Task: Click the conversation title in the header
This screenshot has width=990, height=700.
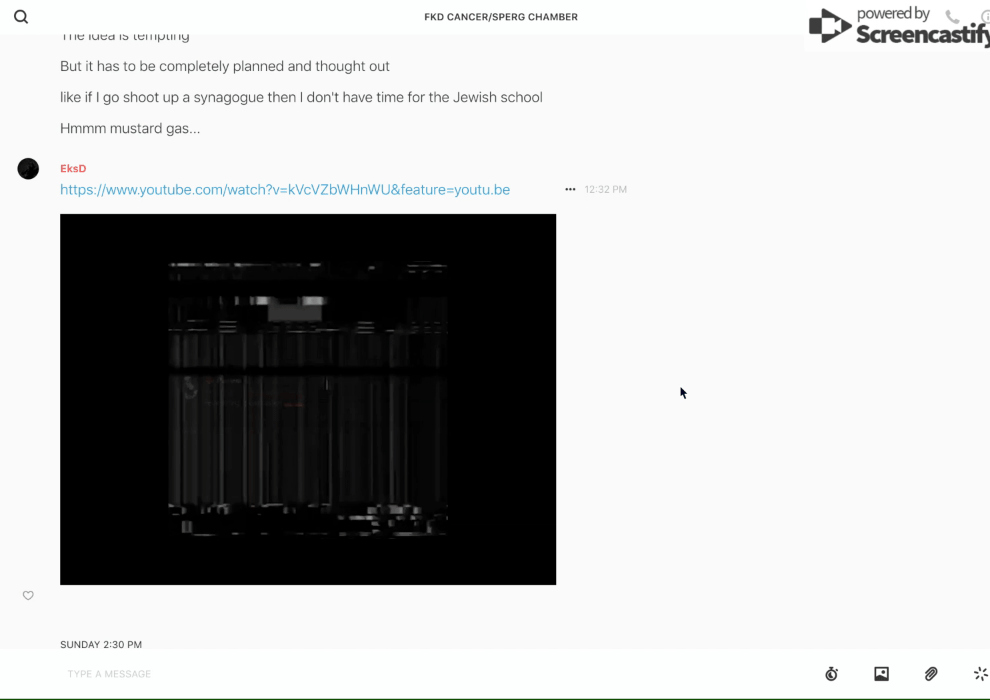Action: (501, 17)
